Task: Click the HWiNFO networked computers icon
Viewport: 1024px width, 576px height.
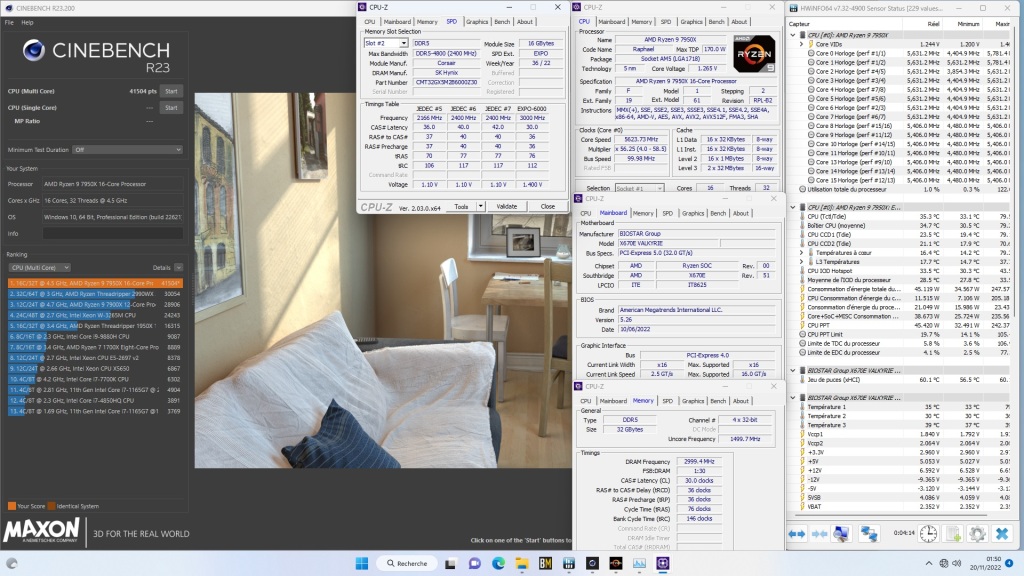Action: click(869, 534)
